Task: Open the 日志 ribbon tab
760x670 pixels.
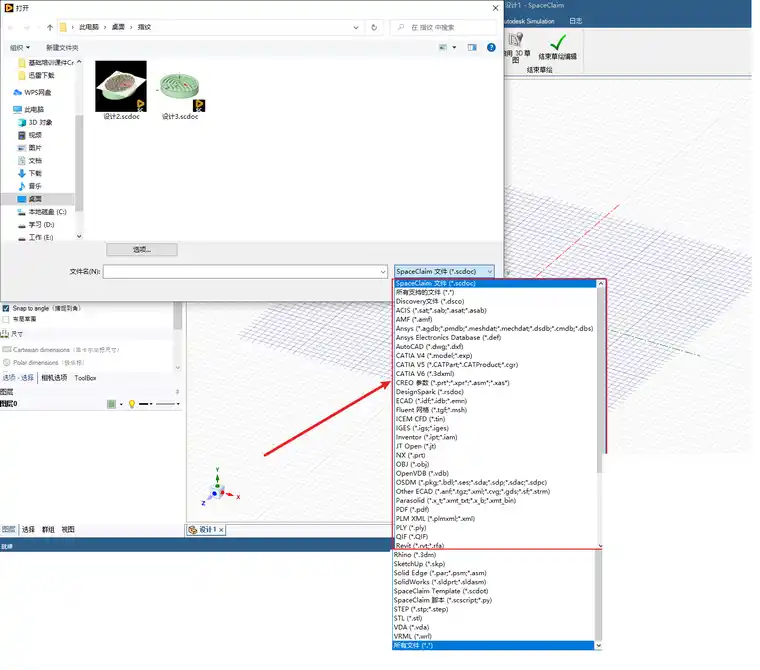Action: 576,21
